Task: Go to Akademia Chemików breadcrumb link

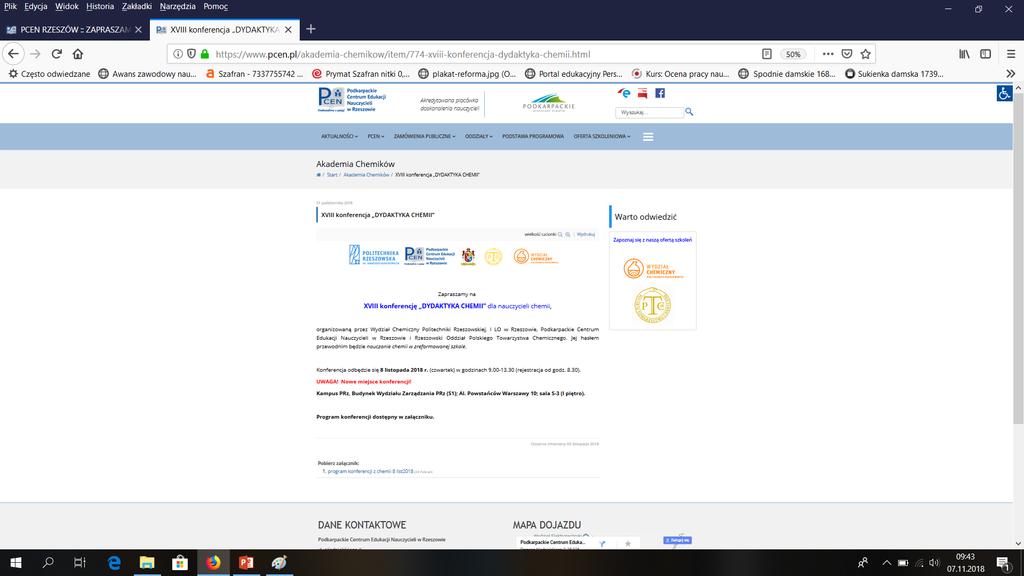Action: coord(366,175)
